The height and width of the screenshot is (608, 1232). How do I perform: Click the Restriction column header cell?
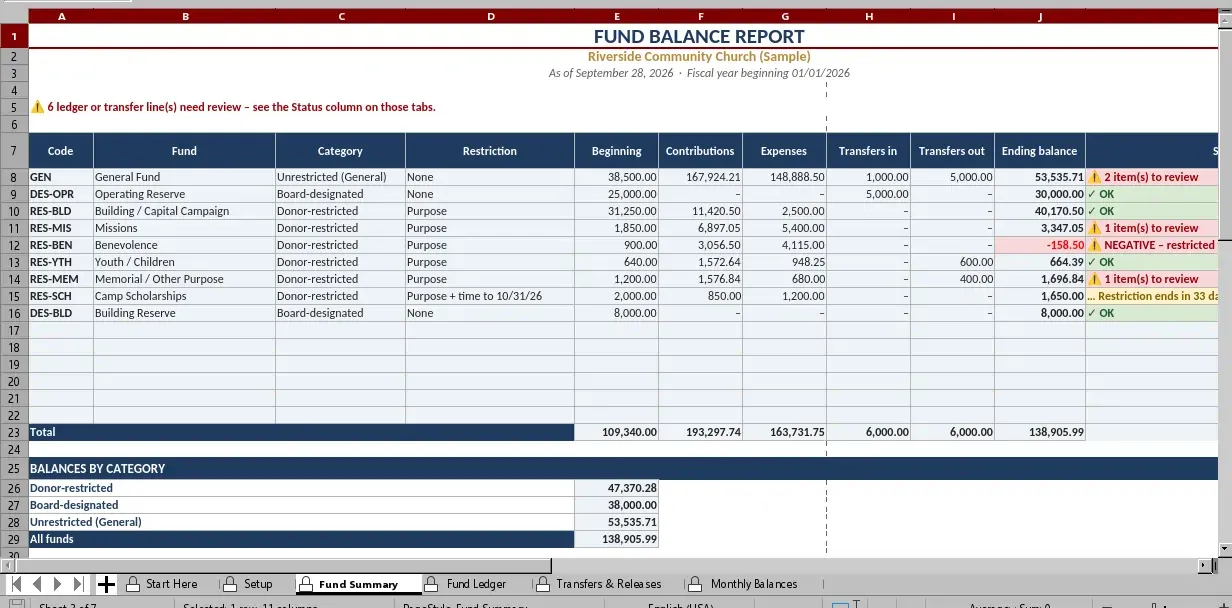(x=490, y=151)
